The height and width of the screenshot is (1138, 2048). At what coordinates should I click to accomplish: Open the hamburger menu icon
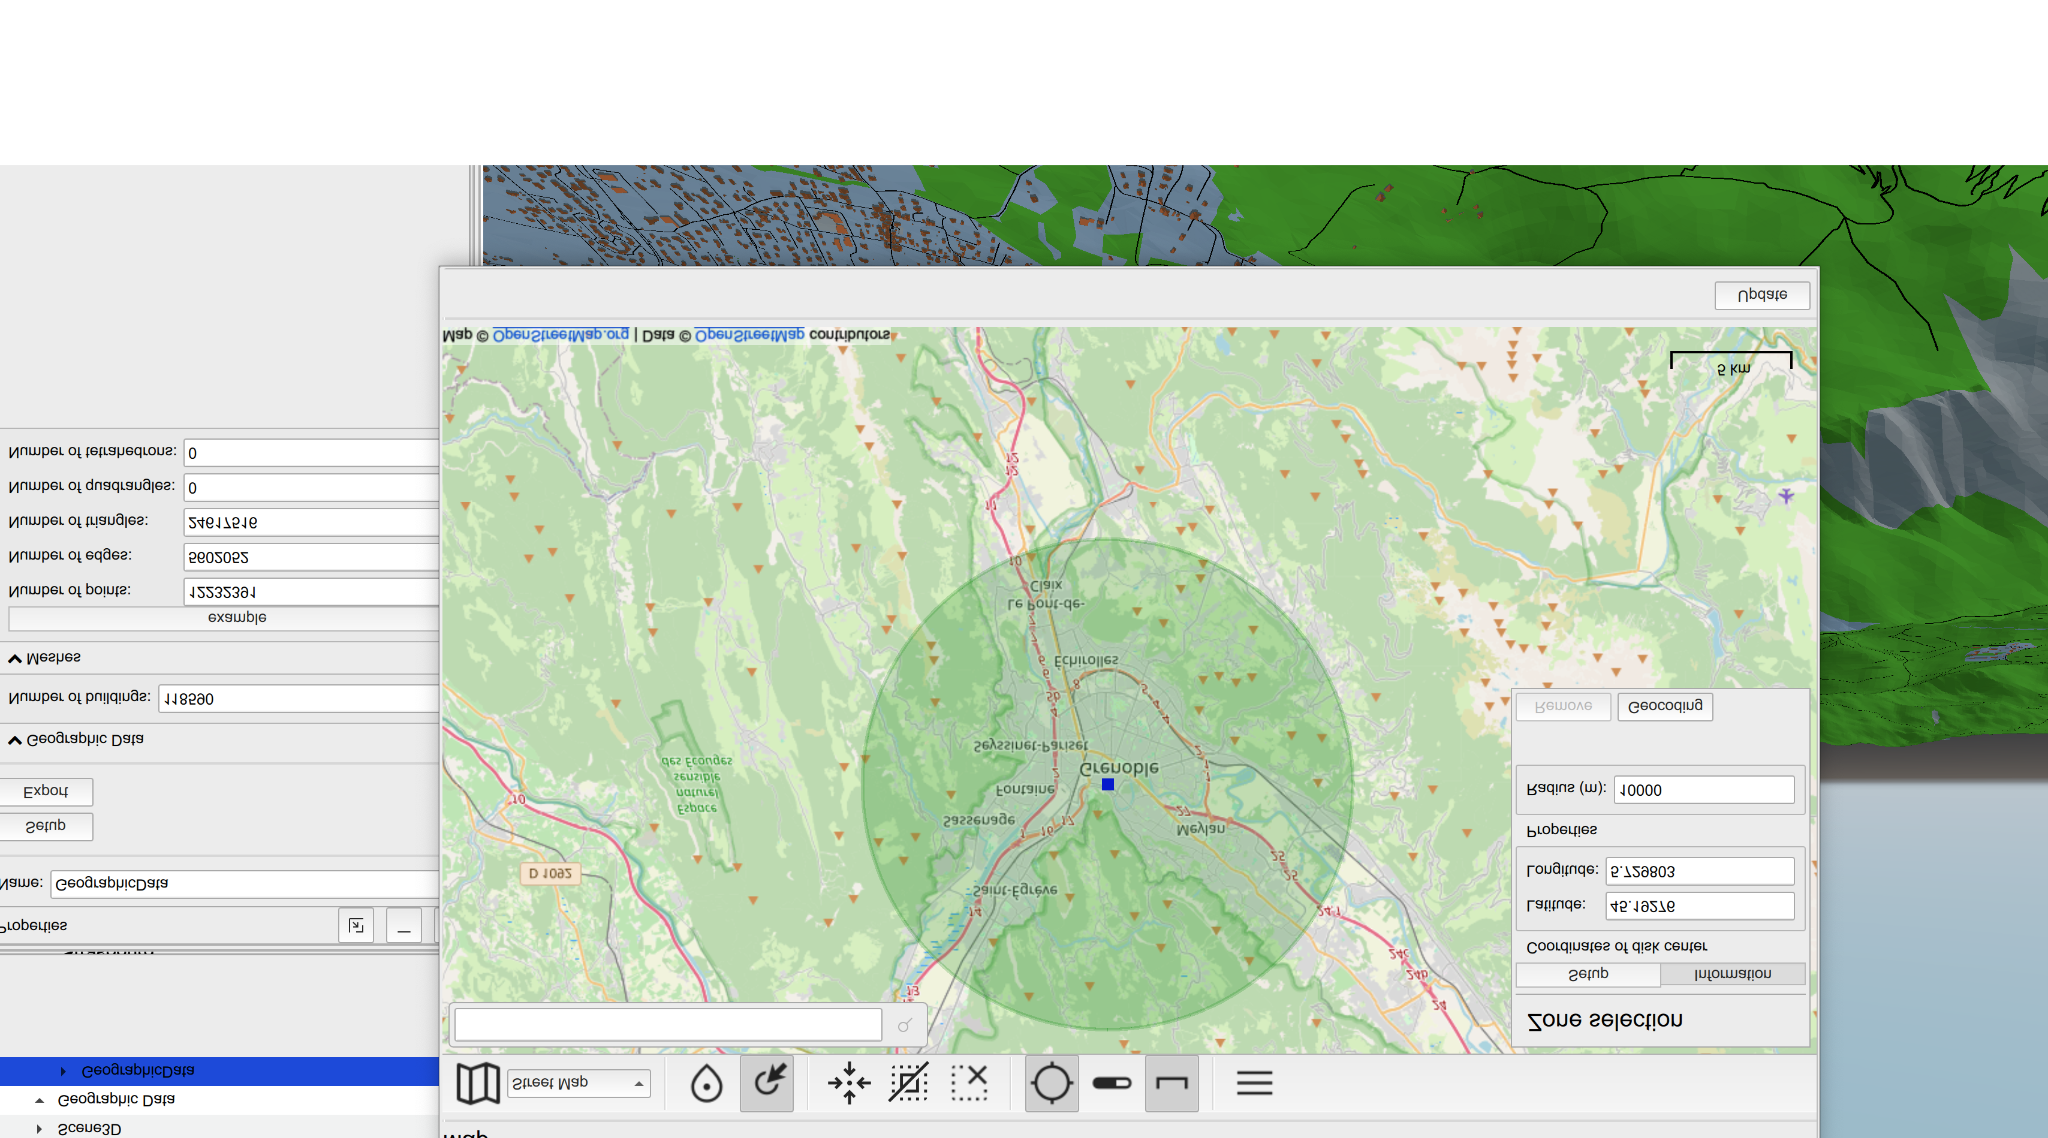(1254, 1082)
